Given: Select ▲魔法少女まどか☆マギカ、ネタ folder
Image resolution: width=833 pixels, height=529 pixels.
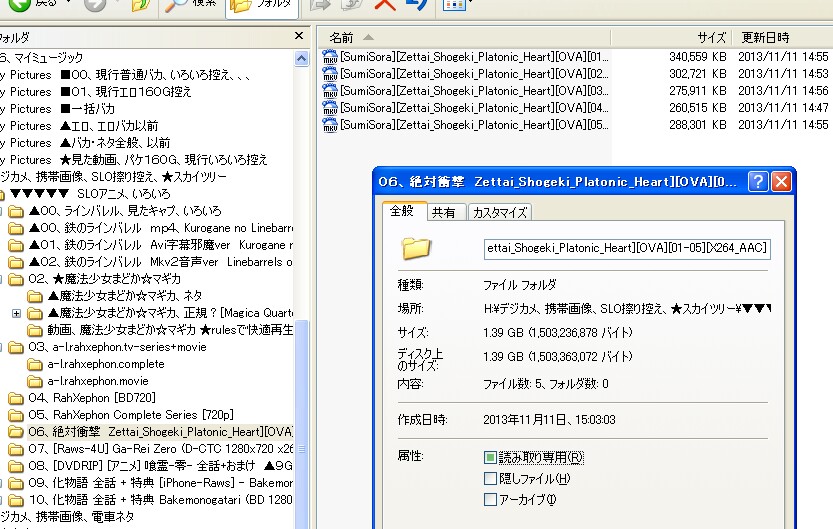Looking at the screenshot, I should click(125, 296).
